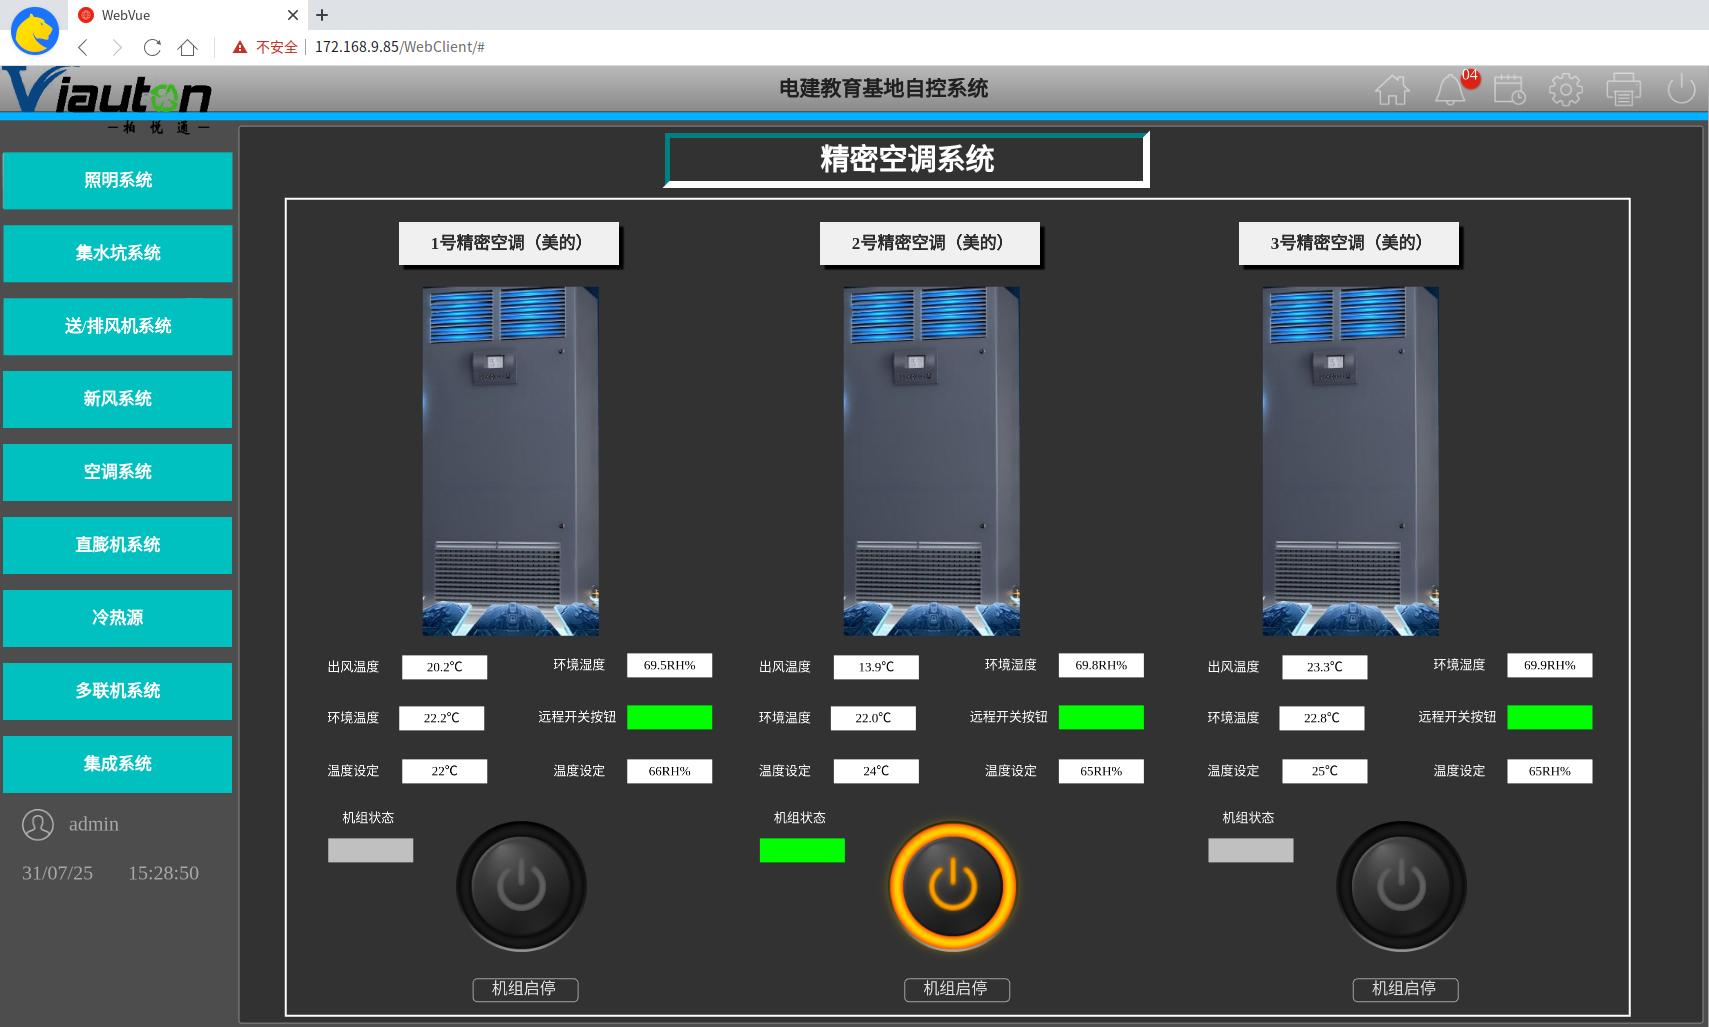
Task: Click unit 1 outlet temperature 20.2℃ value
Action: 445,667
